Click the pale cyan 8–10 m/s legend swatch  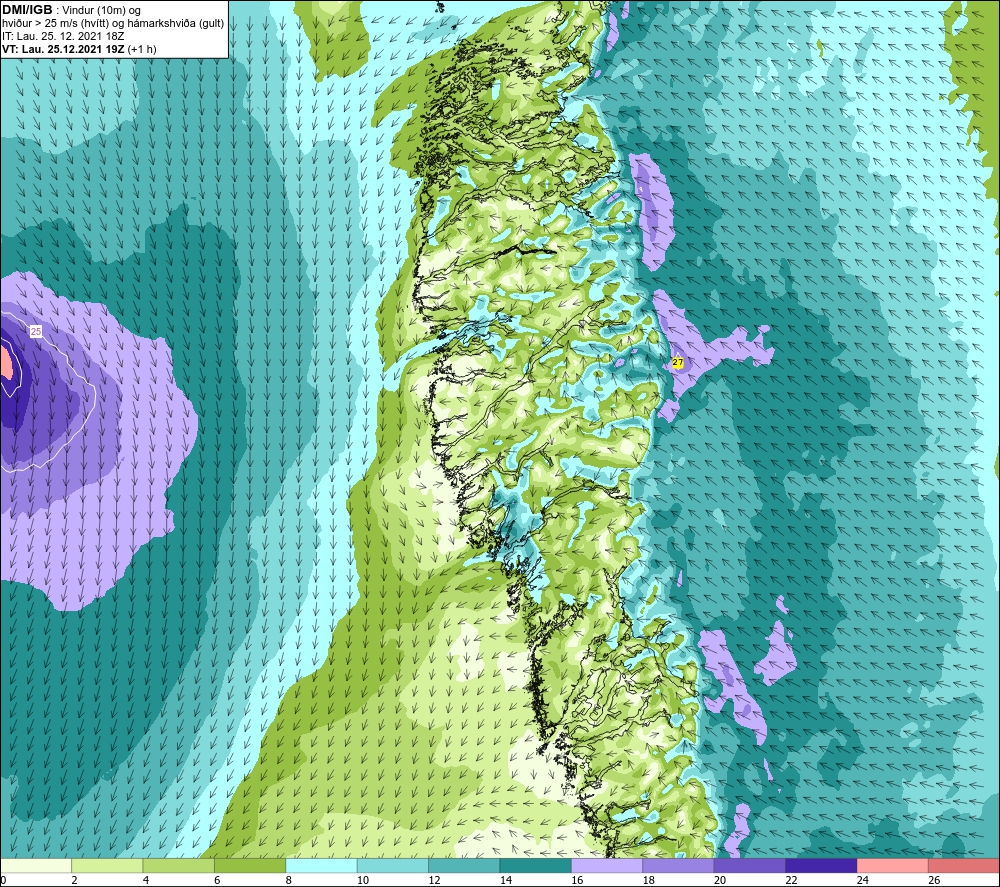click(321, 865)
